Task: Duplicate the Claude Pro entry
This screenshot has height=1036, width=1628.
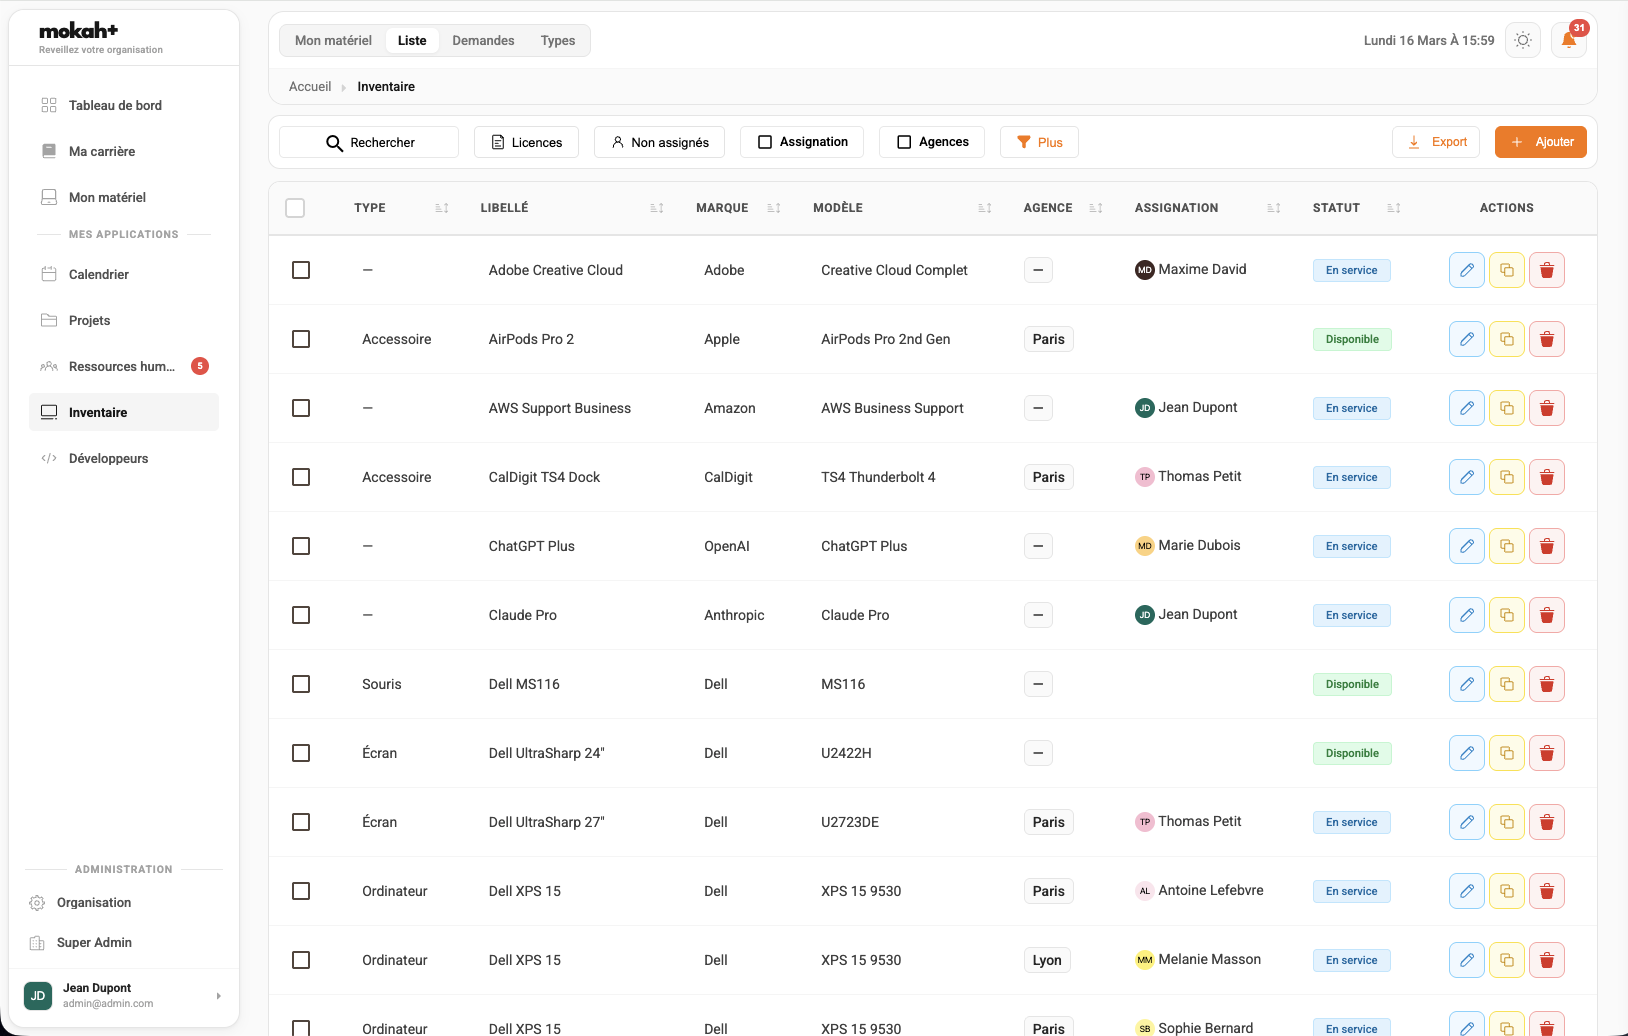Action: (x=1506, y=615)
